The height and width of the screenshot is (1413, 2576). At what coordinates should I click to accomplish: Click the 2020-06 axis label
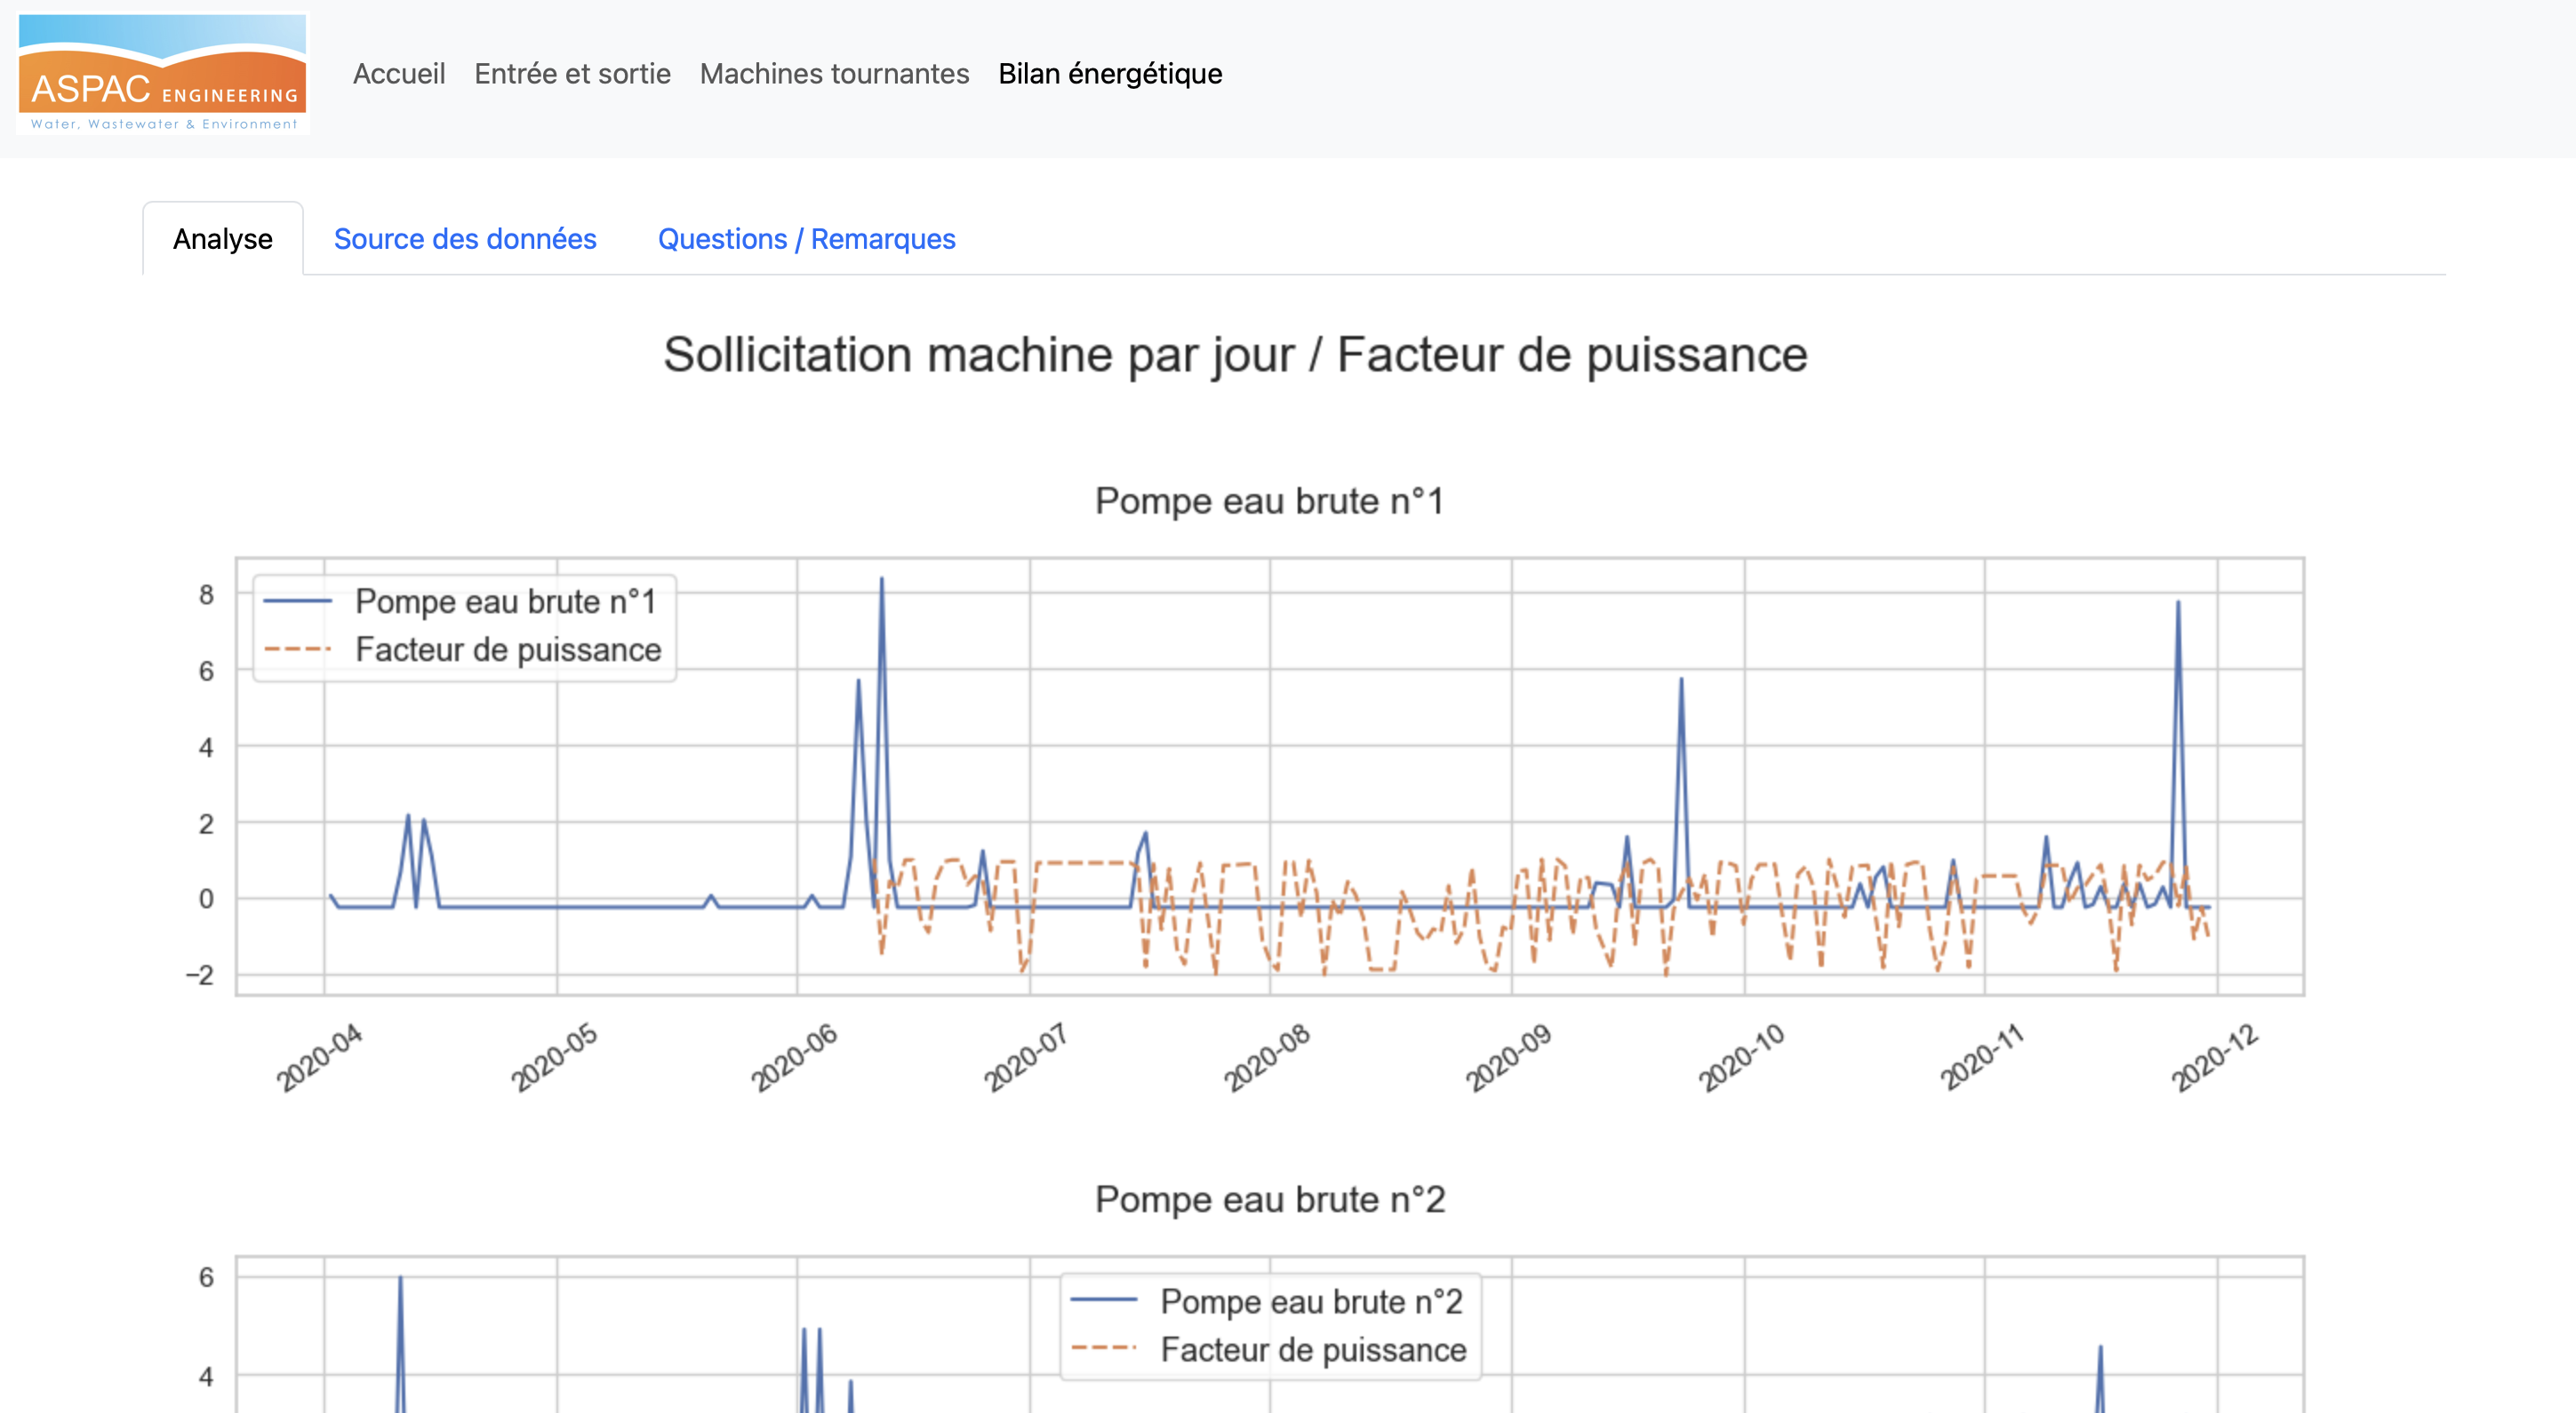794,1057
